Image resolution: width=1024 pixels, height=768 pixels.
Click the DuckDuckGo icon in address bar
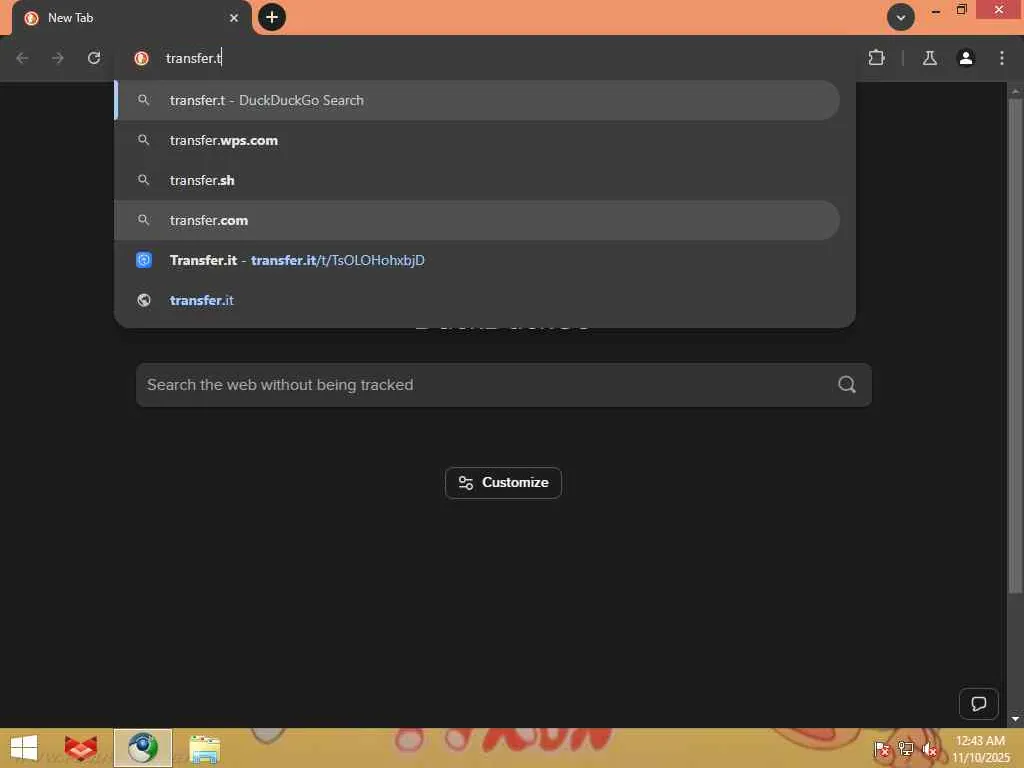click(141, 58)
